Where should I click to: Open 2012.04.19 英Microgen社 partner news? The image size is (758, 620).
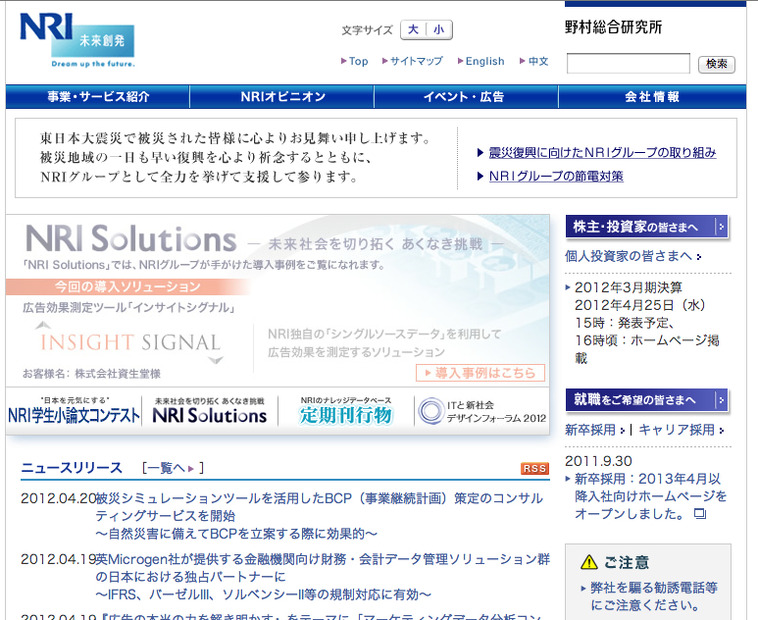pos(322,577)
